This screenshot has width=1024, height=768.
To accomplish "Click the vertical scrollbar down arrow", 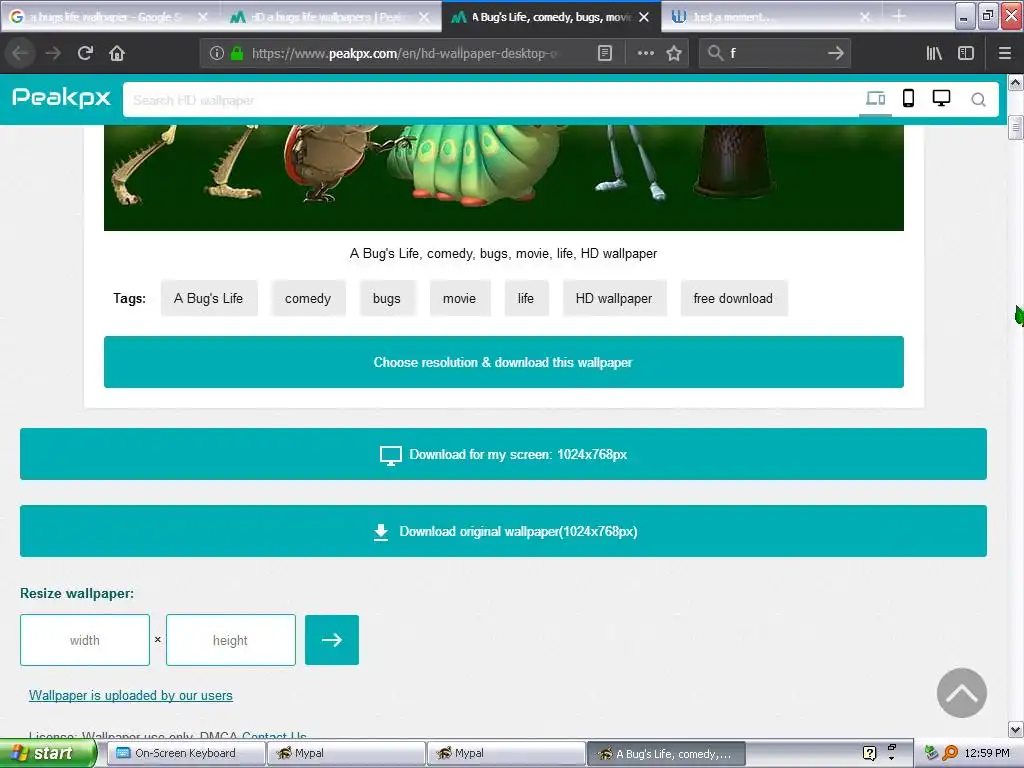I will [x=1016, y=729].
